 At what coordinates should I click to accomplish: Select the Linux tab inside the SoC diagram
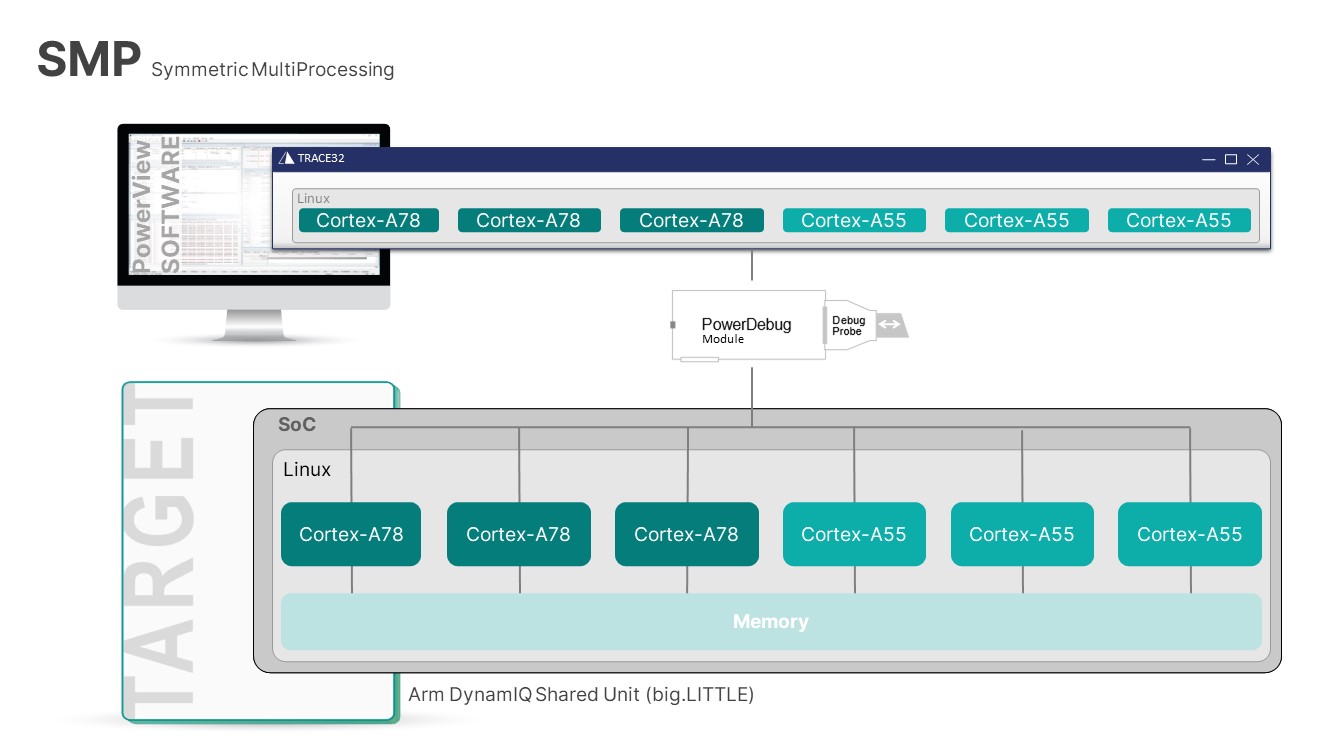pyautogui.click(x=309, y=469)
